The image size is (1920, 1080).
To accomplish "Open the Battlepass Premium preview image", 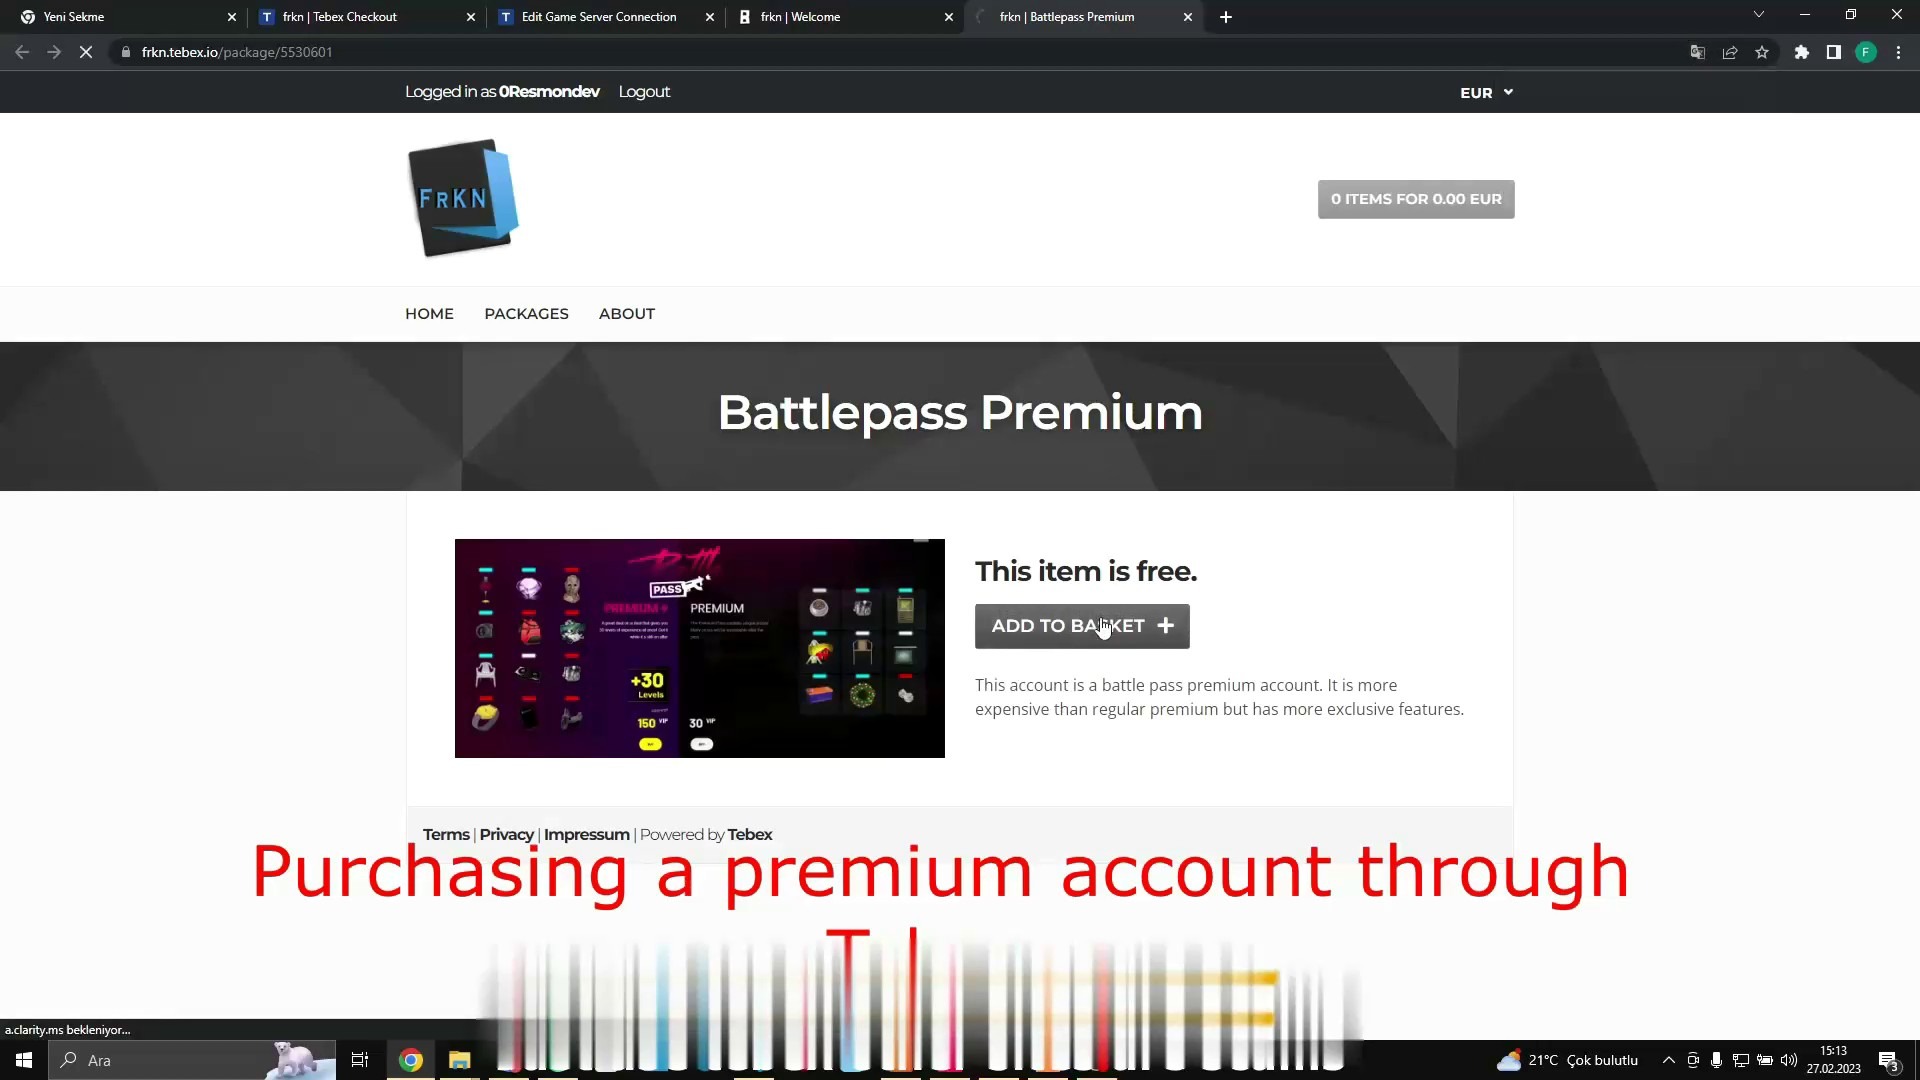I will [699, 648].
